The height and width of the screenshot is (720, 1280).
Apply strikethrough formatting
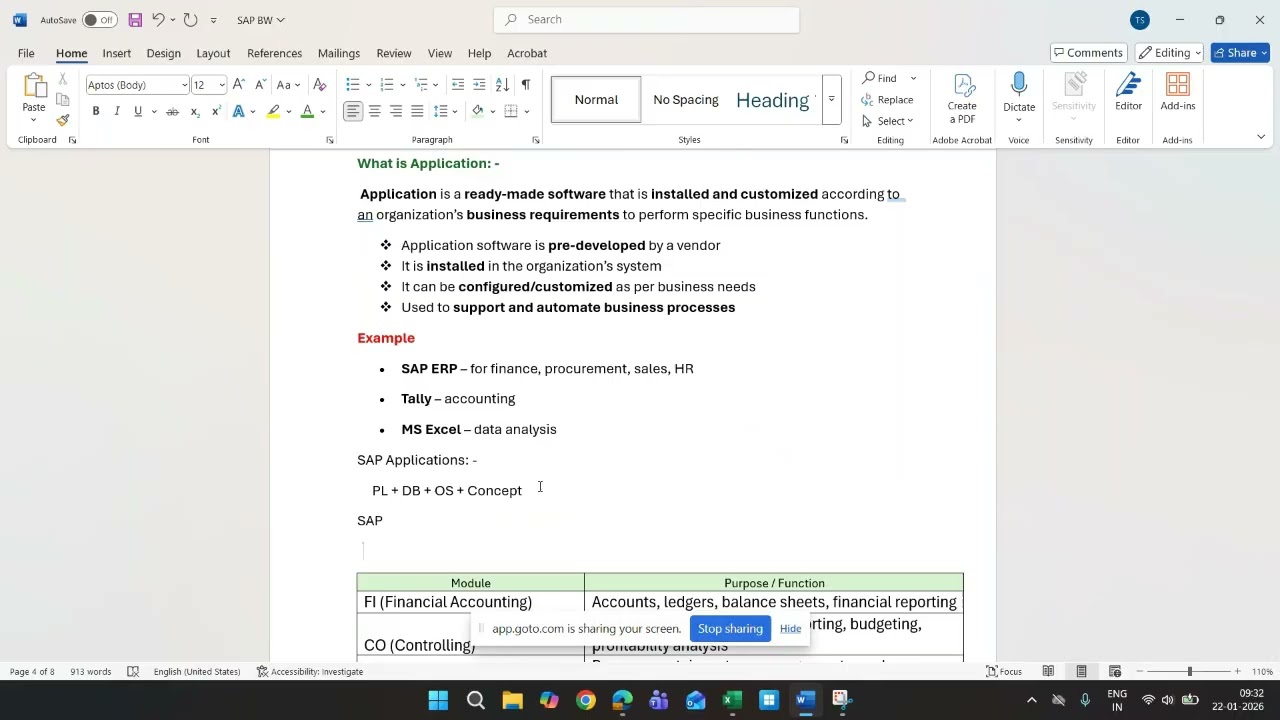point(172,111)
